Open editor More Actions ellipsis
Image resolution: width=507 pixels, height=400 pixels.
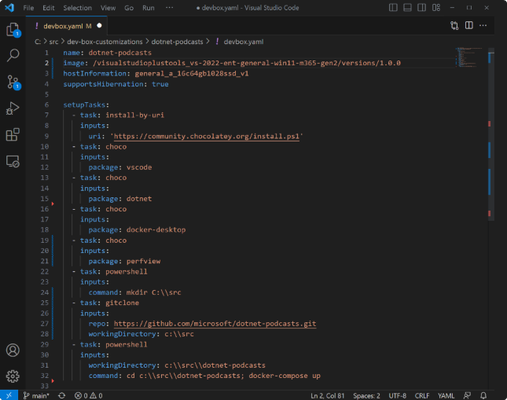click(483, 25)
